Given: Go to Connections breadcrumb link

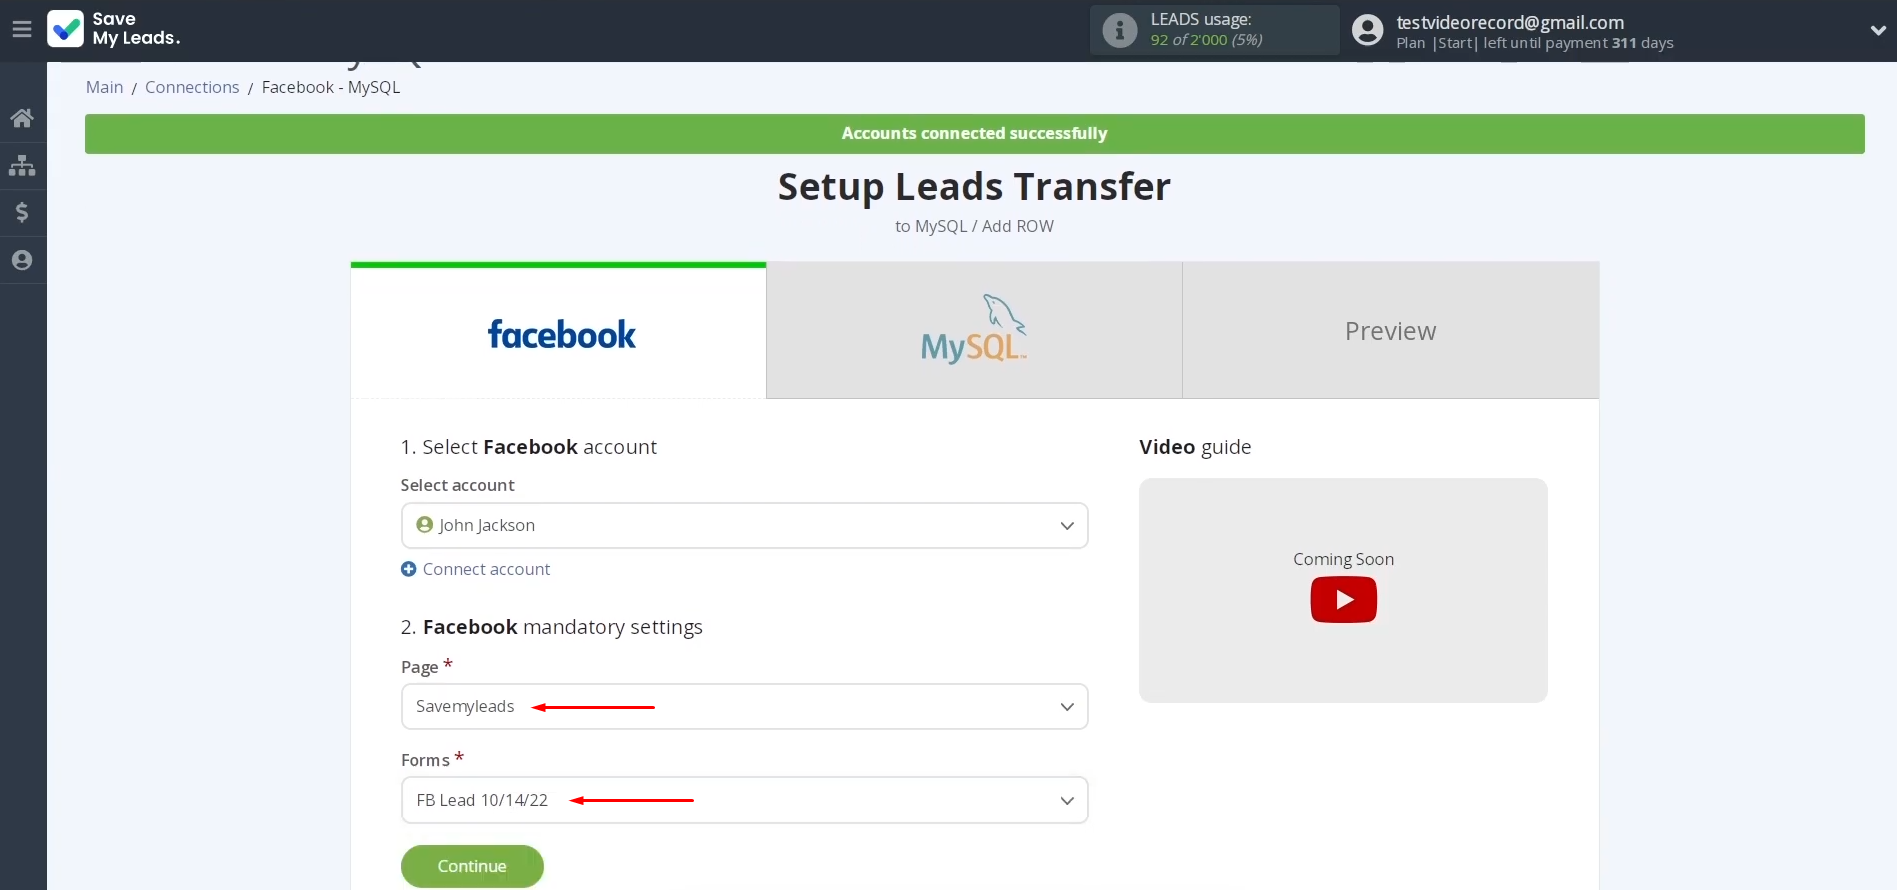Looking at the screenshot, I should (192, 87).
